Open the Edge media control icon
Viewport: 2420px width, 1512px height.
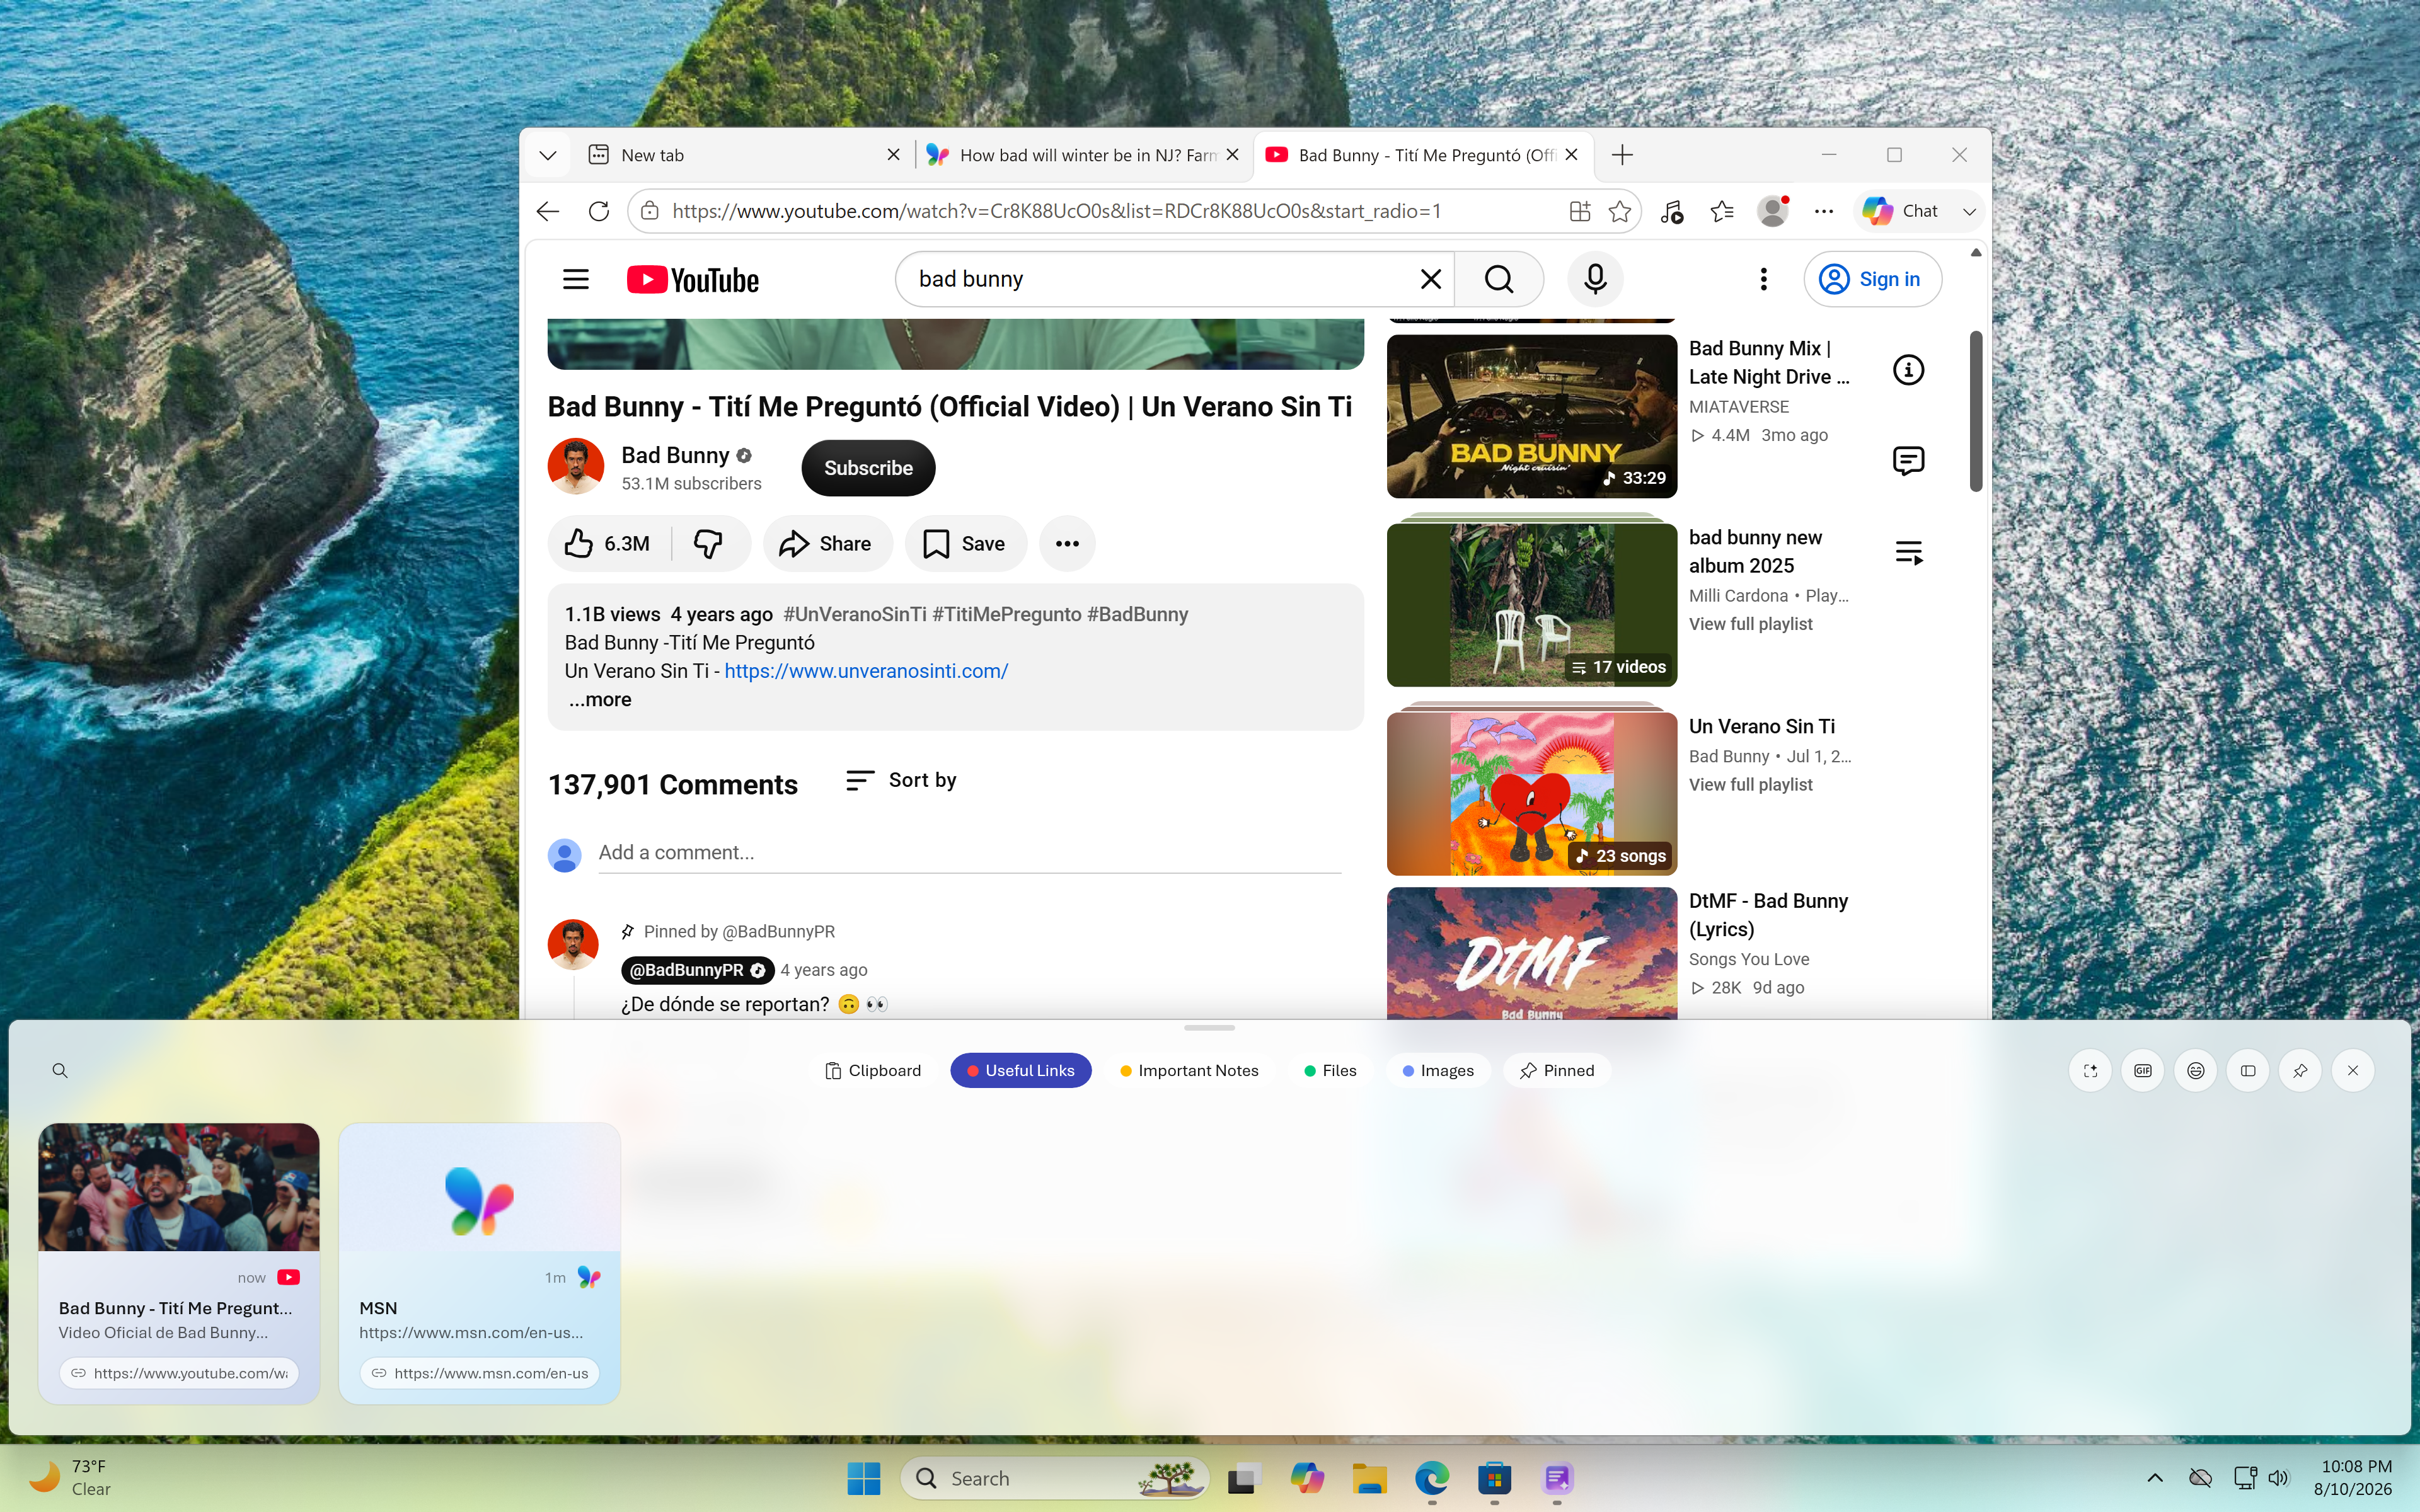click(1672, 211)
